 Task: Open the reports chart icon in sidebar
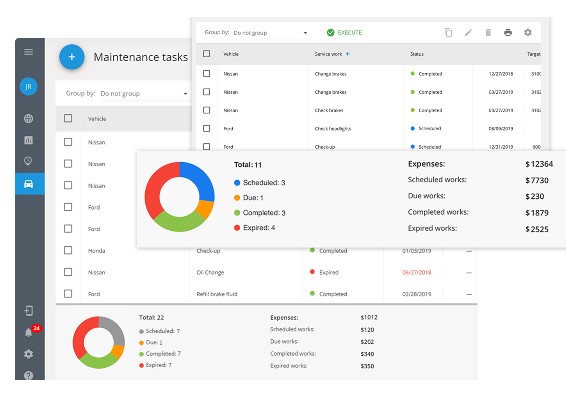(29, 140)
